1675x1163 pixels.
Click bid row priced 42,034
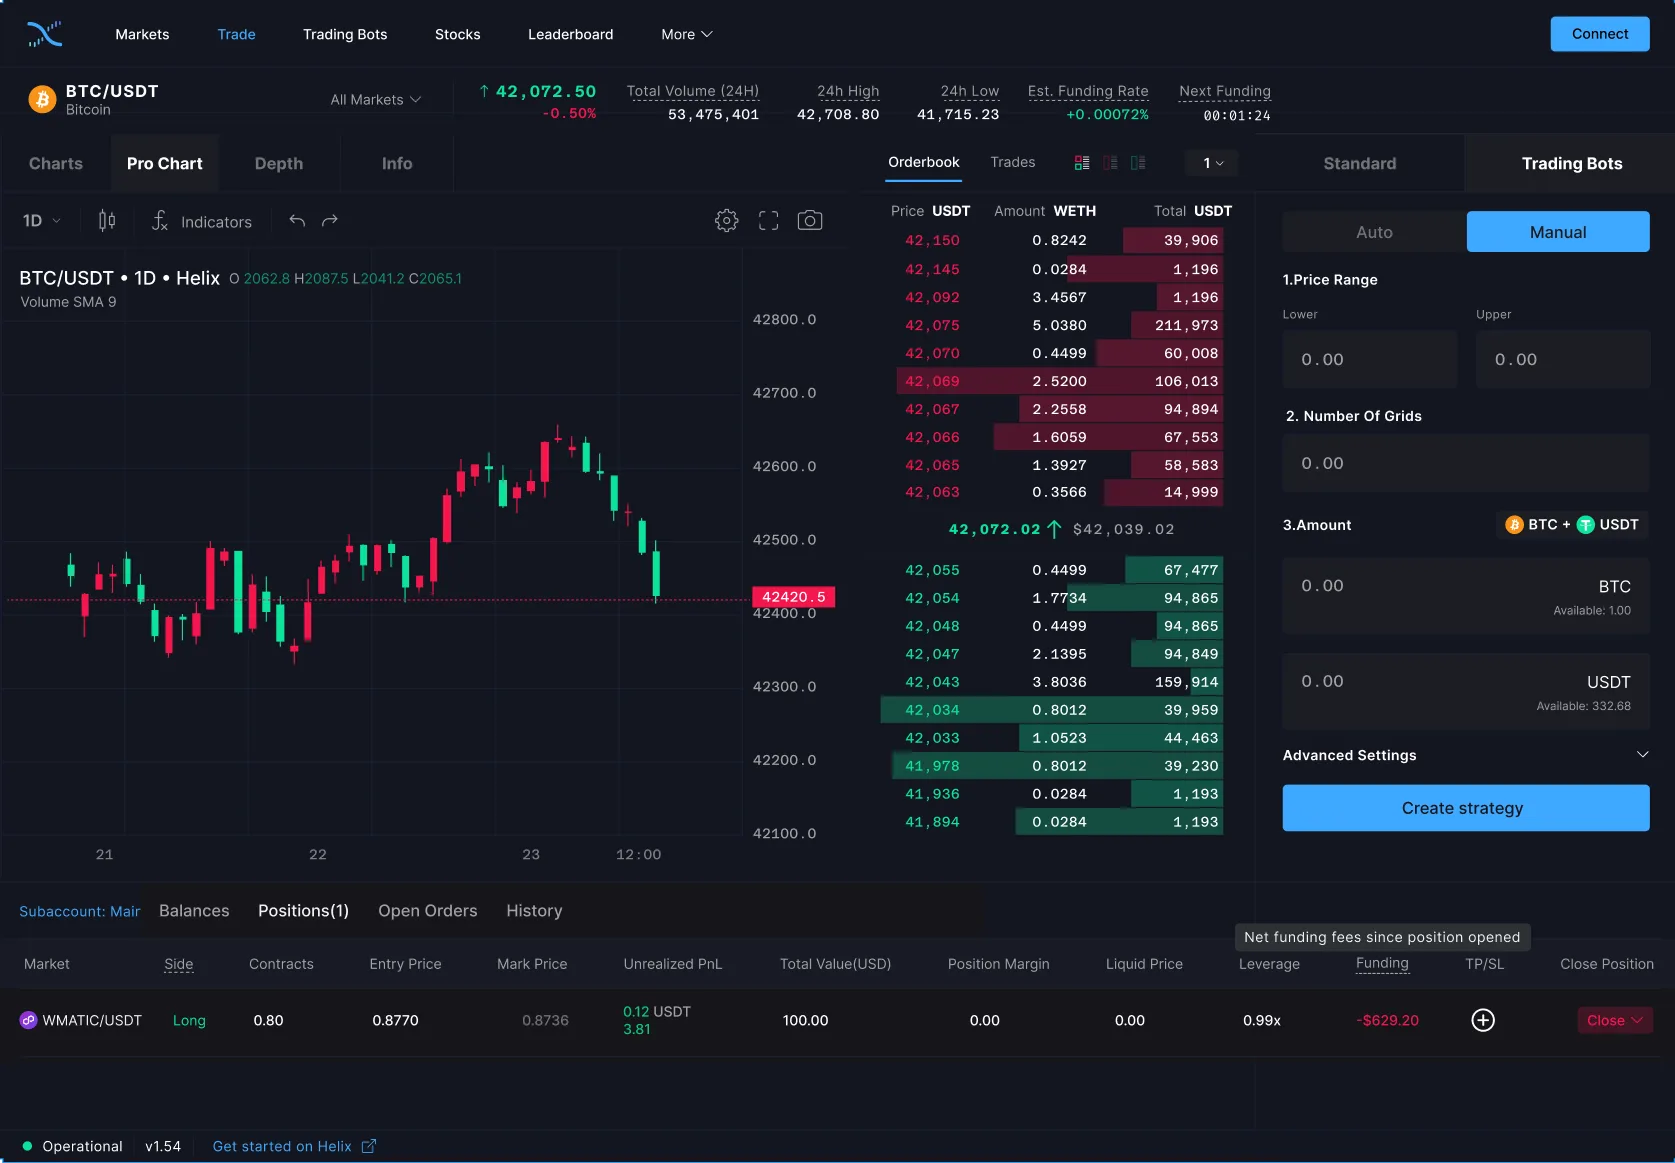click(1052, 710)
